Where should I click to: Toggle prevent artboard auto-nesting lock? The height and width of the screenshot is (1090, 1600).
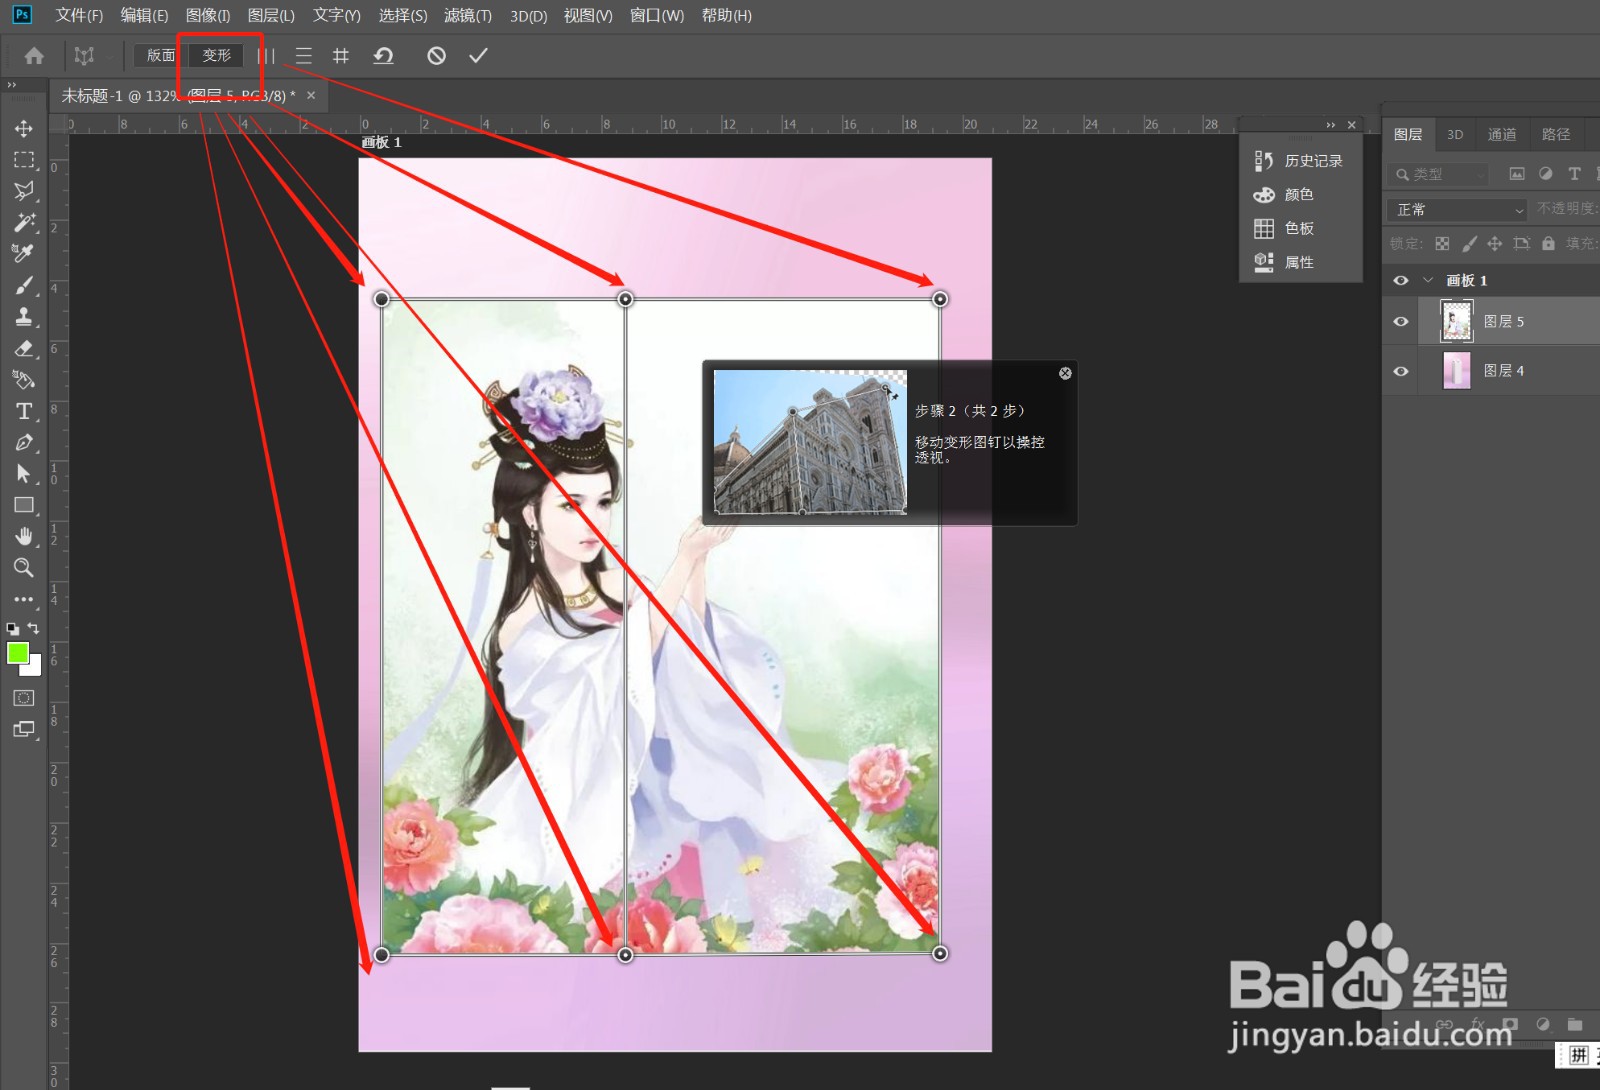[x=1522, y=243]
